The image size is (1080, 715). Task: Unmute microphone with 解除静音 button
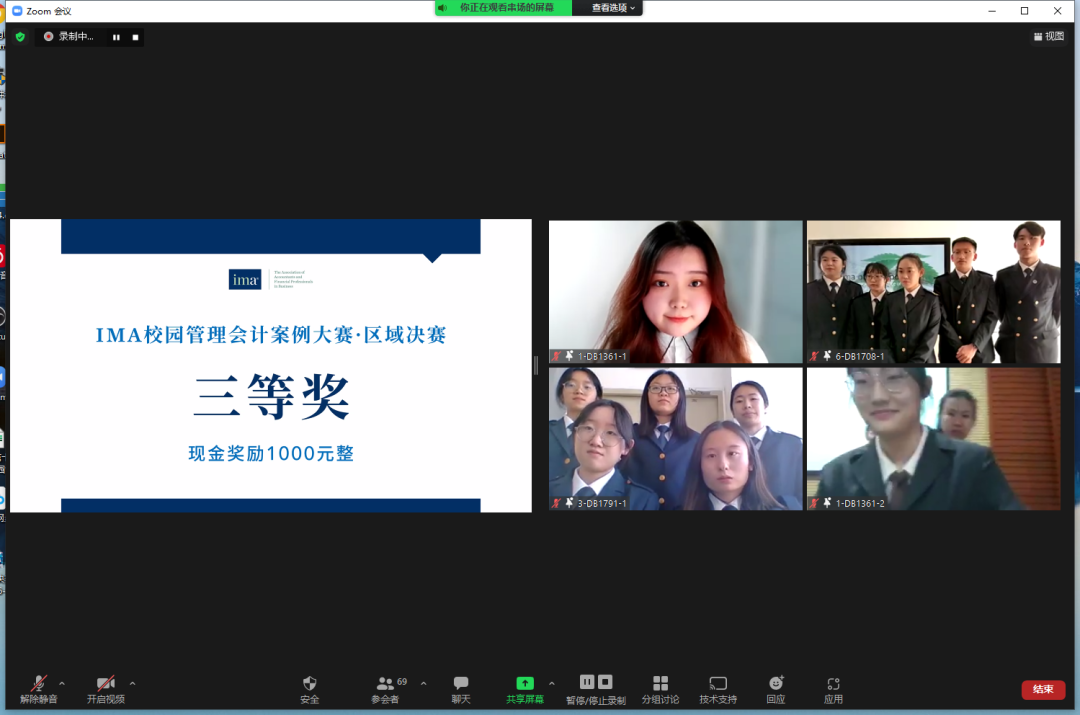tap(39, 690)
